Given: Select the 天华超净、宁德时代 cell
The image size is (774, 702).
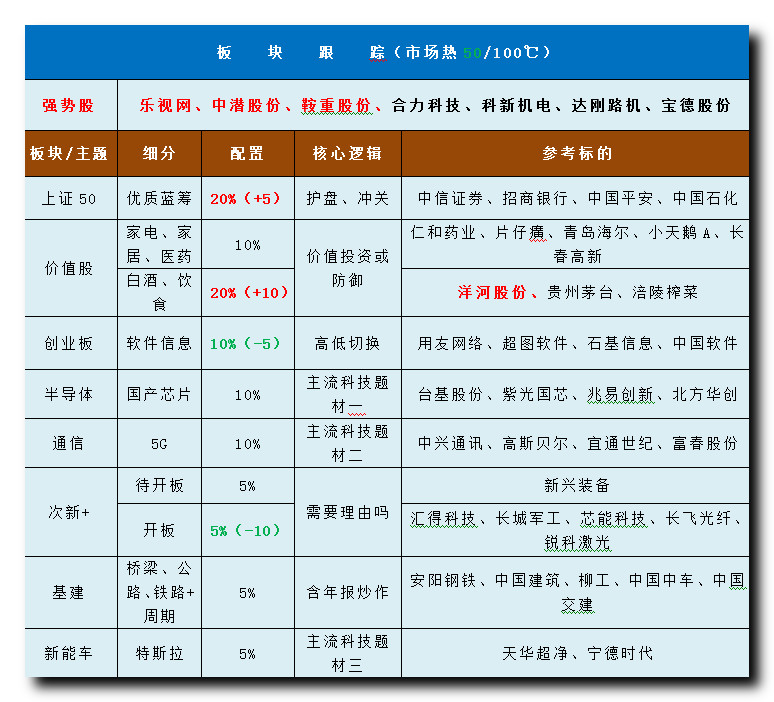Looking at the screenshot, I should click(x=576, y=653).
